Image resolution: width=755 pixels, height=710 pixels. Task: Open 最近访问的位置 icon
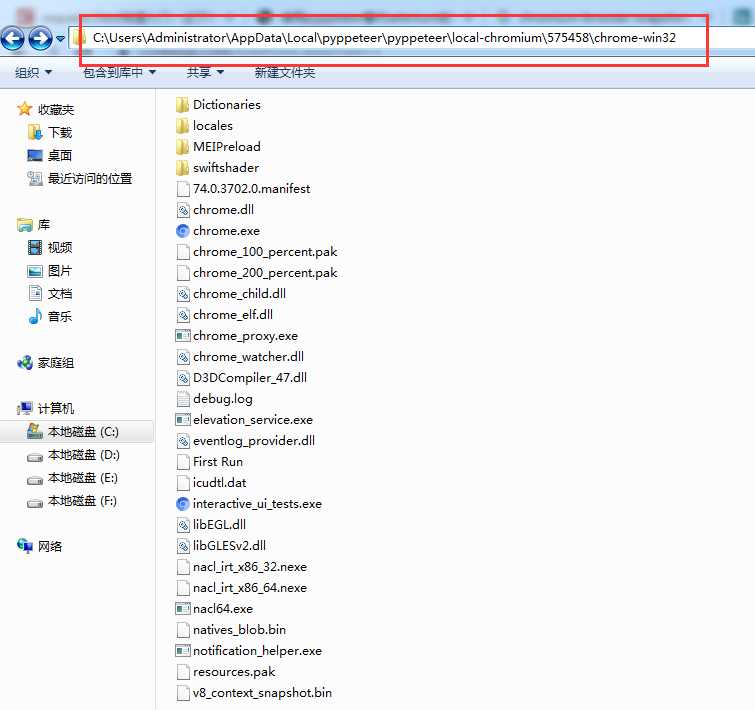pyautogui.click(x=35, y=179)
